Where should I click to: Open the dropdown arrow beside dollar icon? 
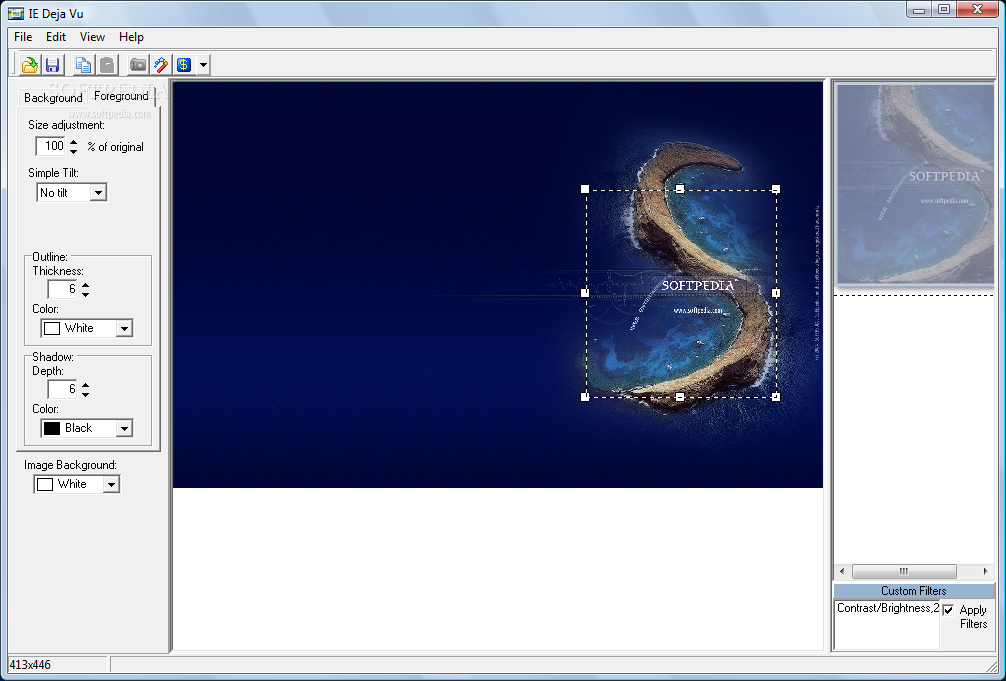point(203,65)
